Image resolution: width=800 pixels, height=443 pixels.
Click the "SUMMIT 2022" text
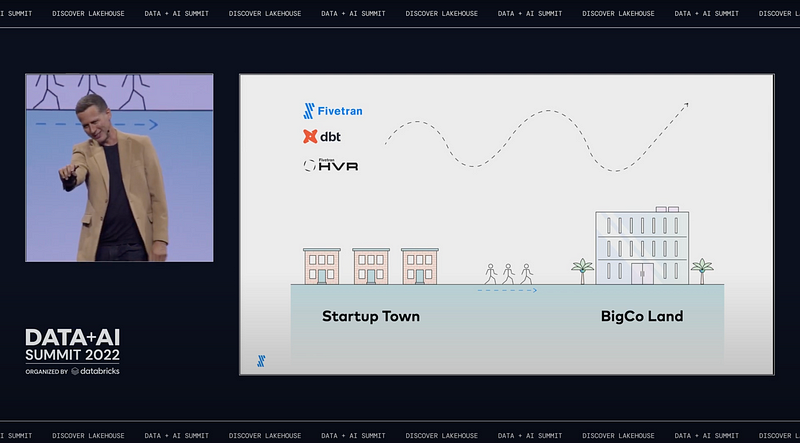(x=72, y=355)
